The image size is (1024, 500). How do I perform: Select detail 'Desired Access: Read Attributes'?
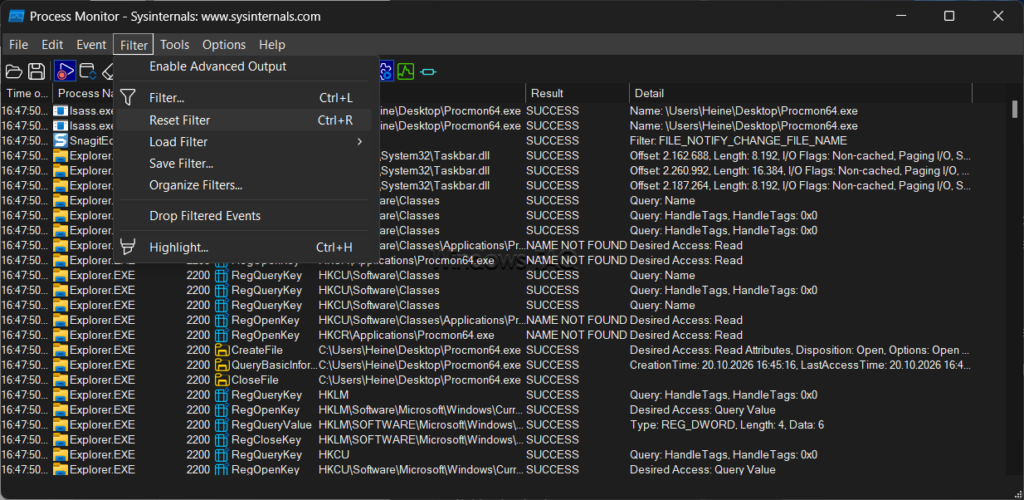pos(799,350)
